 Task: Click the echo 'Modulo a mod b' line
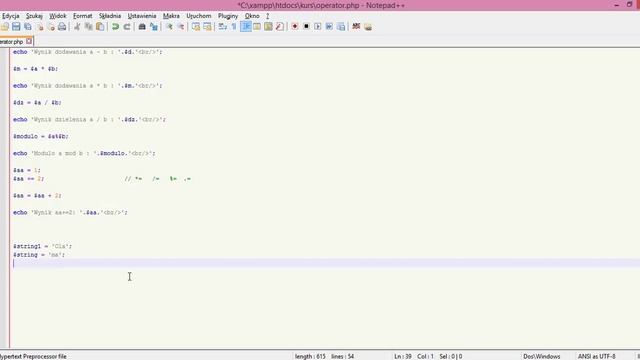[x=84, y=153]
